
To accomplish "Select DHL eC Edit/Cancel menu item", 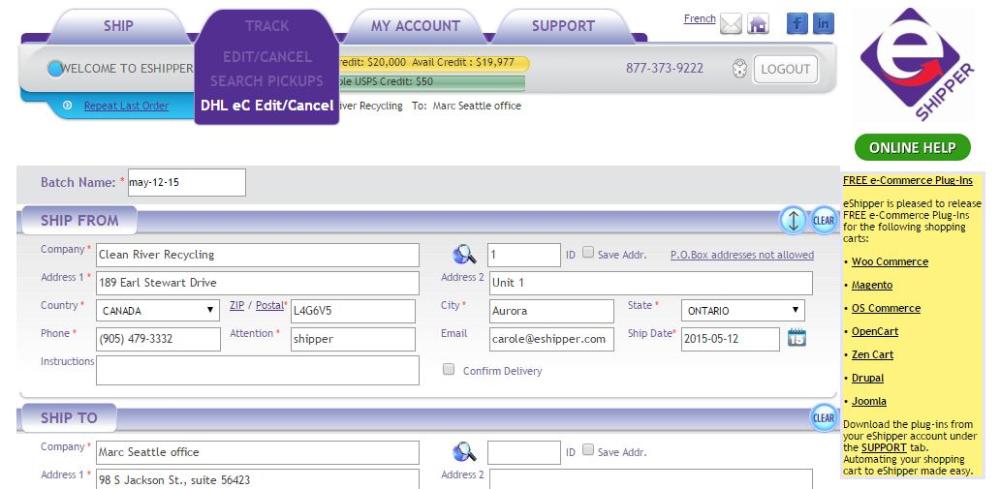I will coord(267,105).
